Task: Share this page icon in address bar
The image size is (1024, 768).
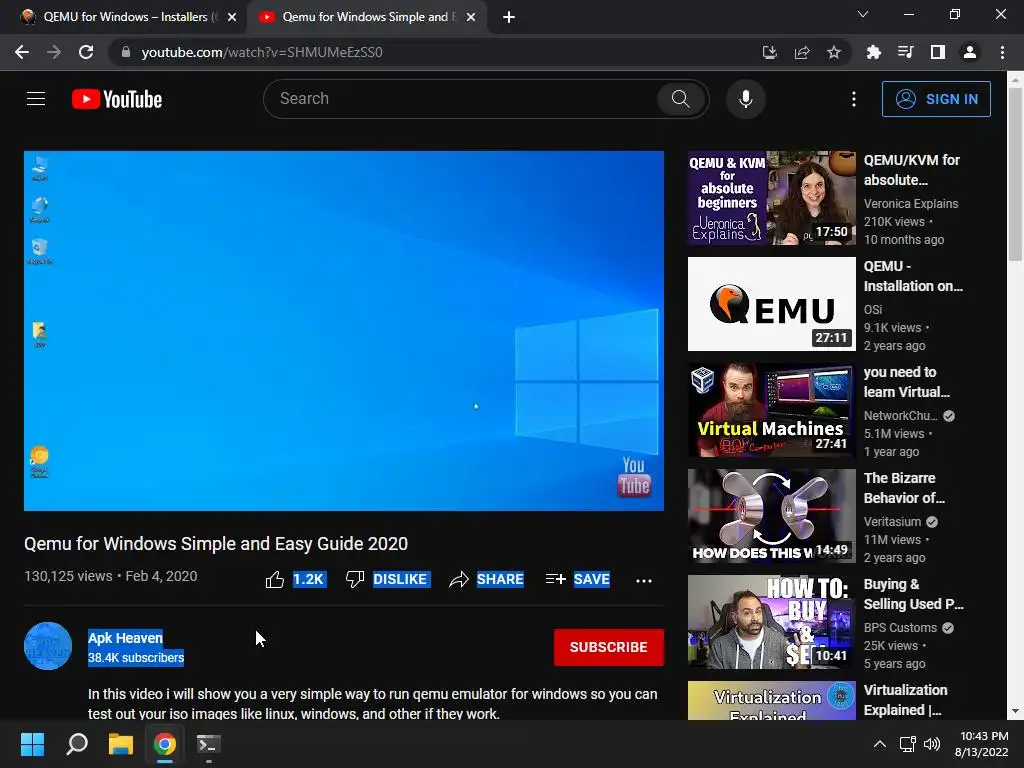Action: 802,52
